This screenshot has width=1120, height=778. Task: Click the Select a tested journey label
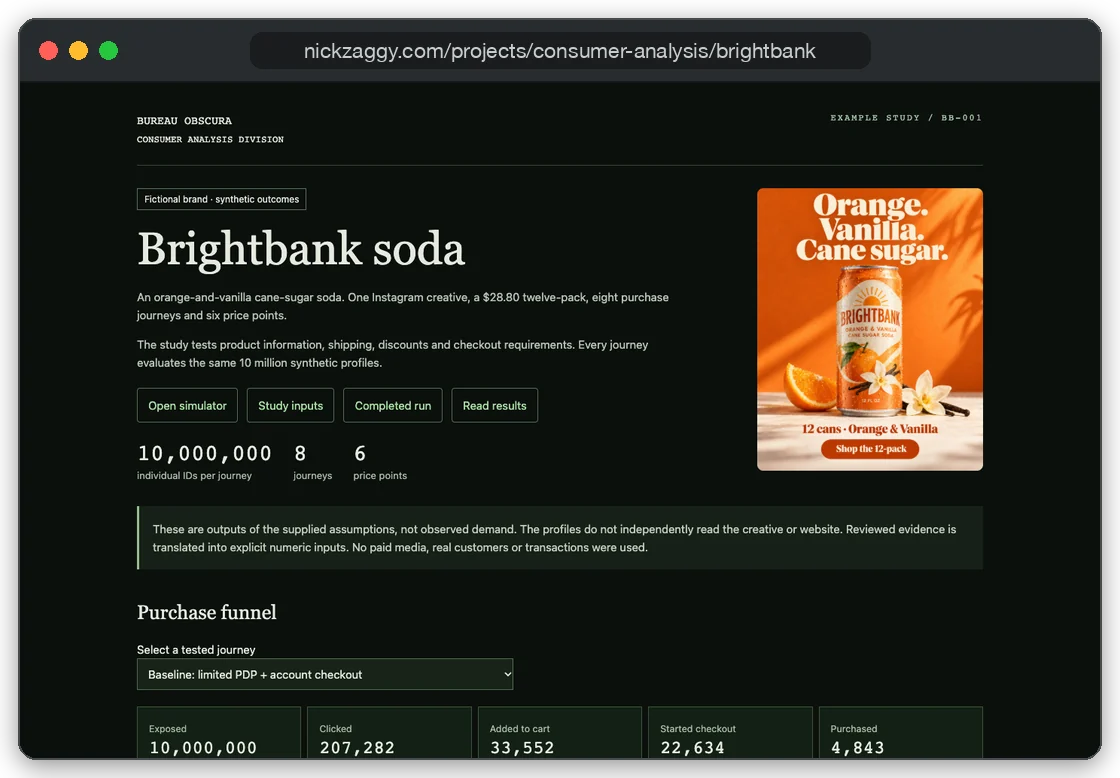pos(196,649)
